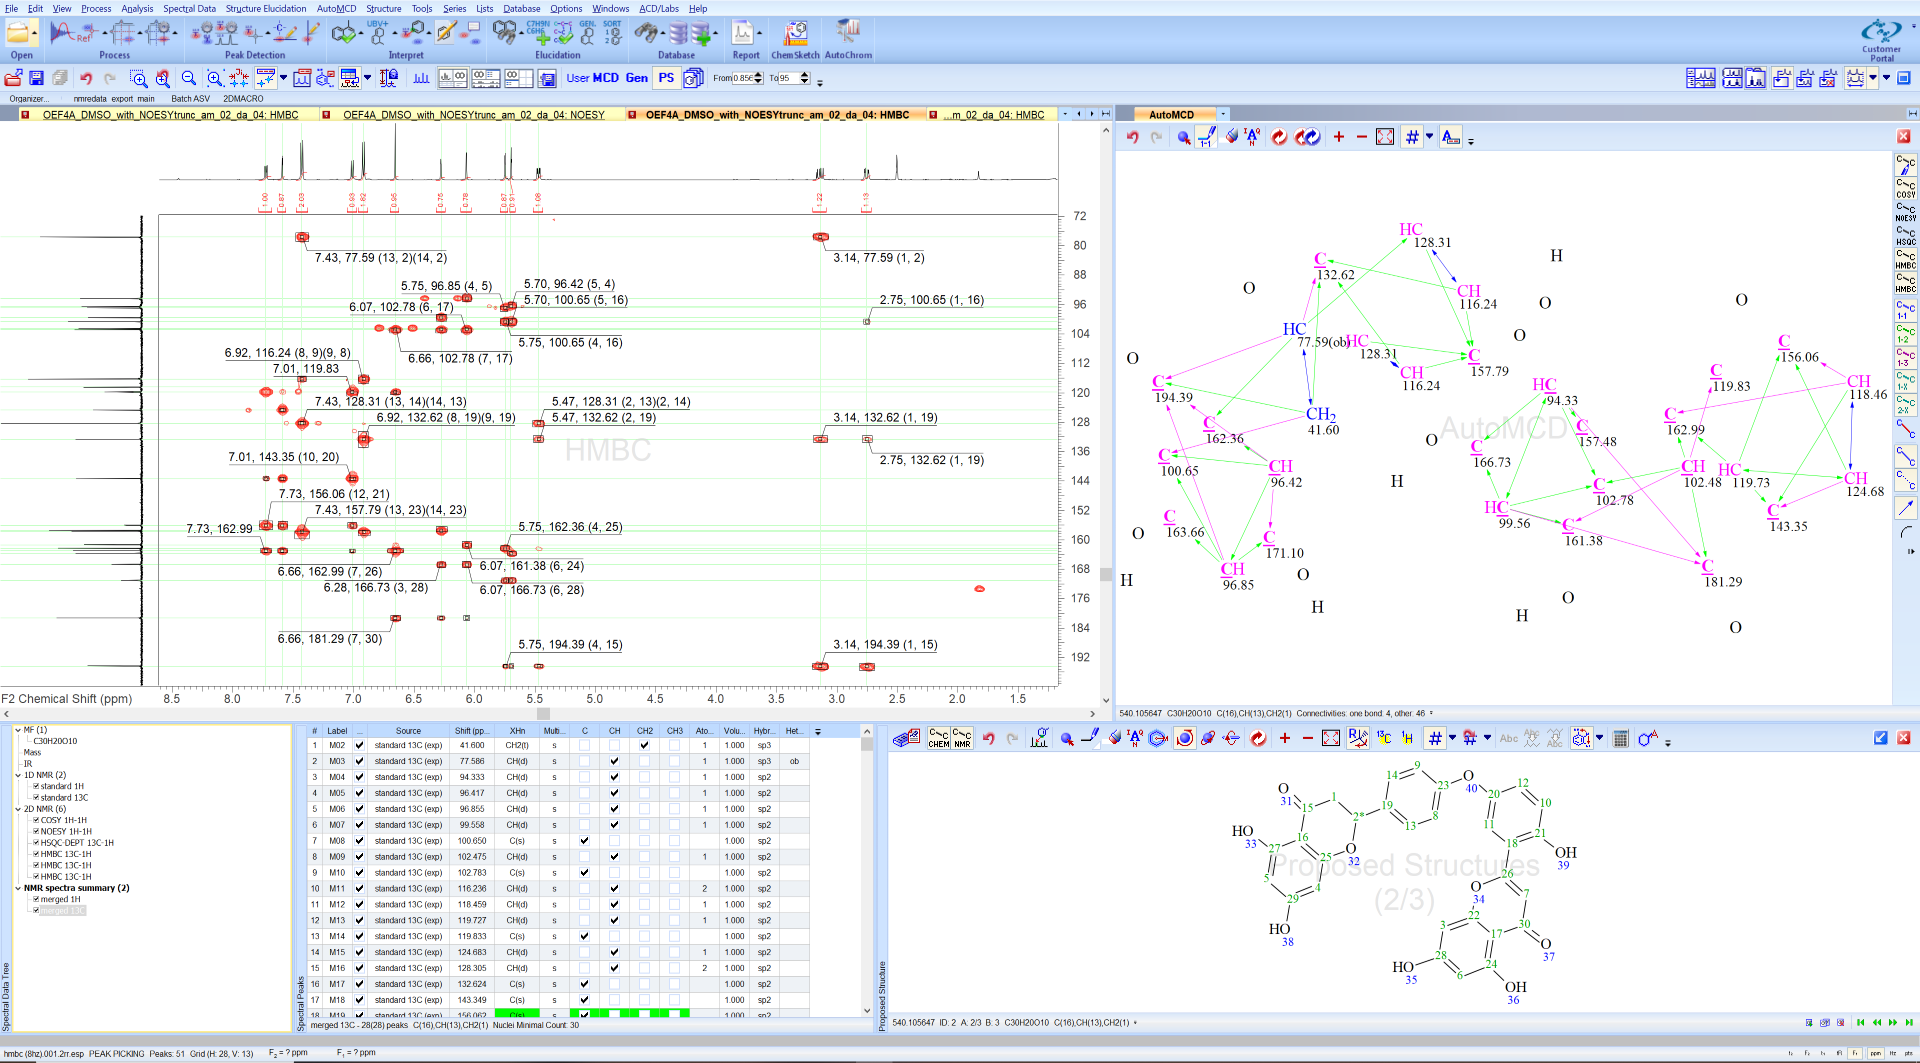Screen dimensions: 1920x1063
Task: Click the red plus icon in AutoMCD toolbar
Action: point(1339,137)
